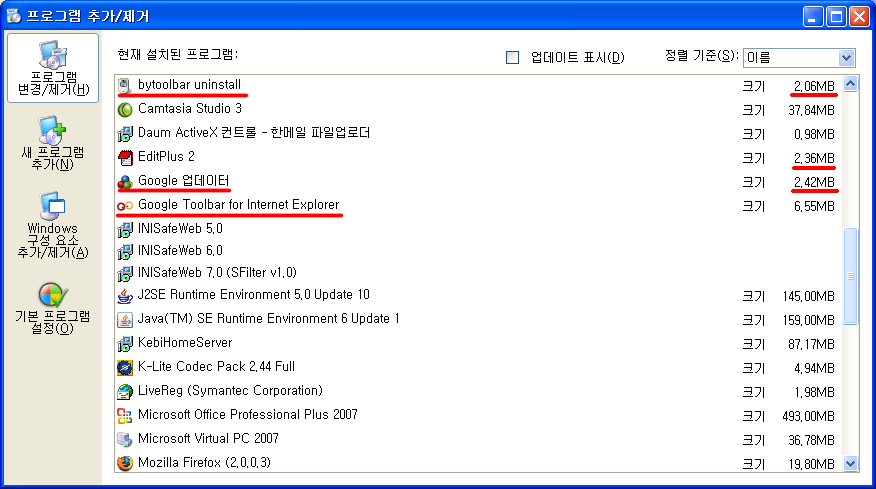Click the INISafeWeb 7.0 icon
The height and width of the screenshot is (489, 876).
125,273
